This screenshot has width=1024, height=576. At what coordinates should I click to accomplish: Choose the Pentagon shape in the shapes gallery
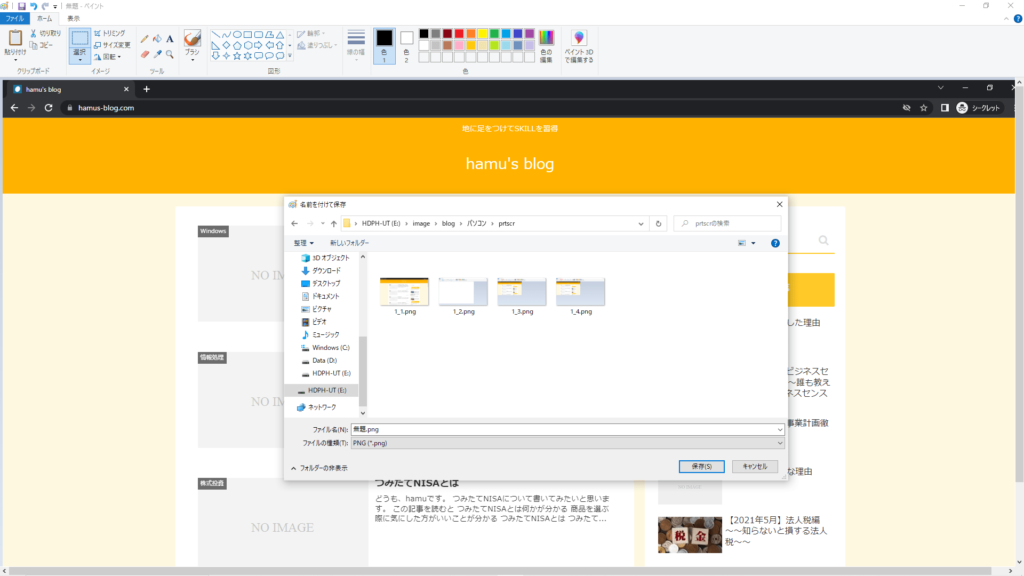(x=237, y=45)
